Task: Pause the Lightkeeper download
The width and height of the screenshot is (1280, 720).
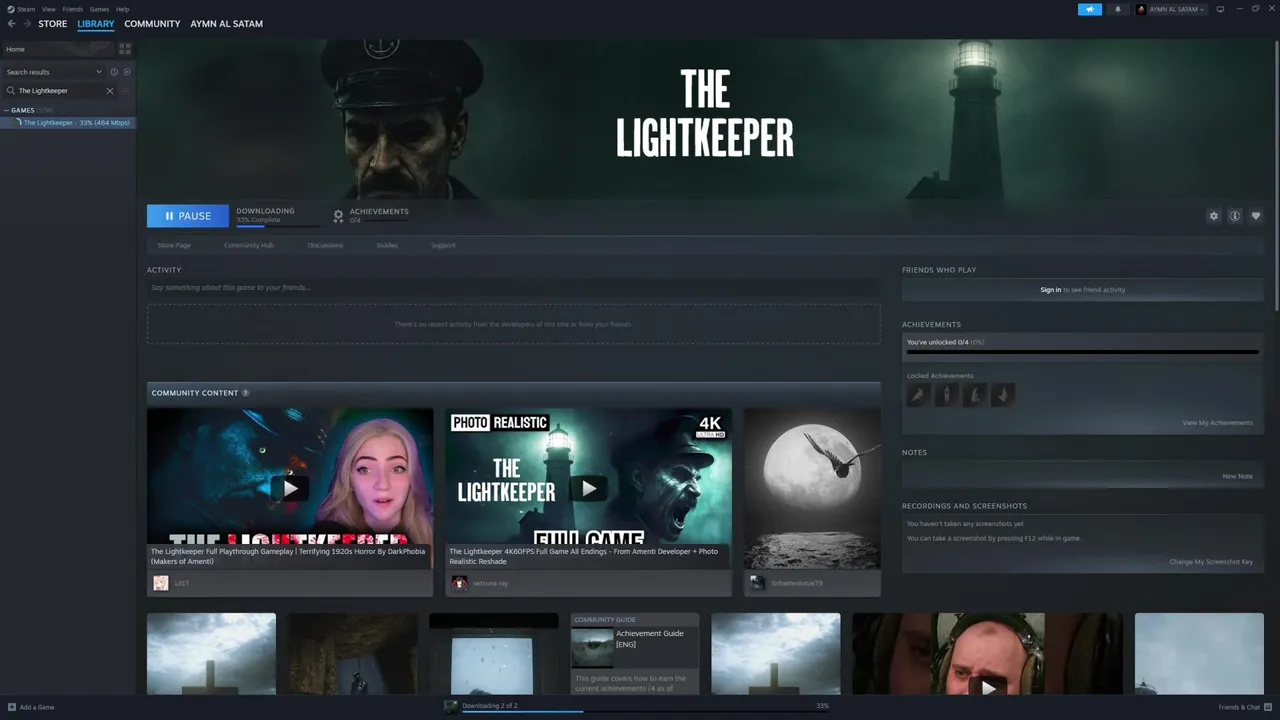Action: [187, 216]
